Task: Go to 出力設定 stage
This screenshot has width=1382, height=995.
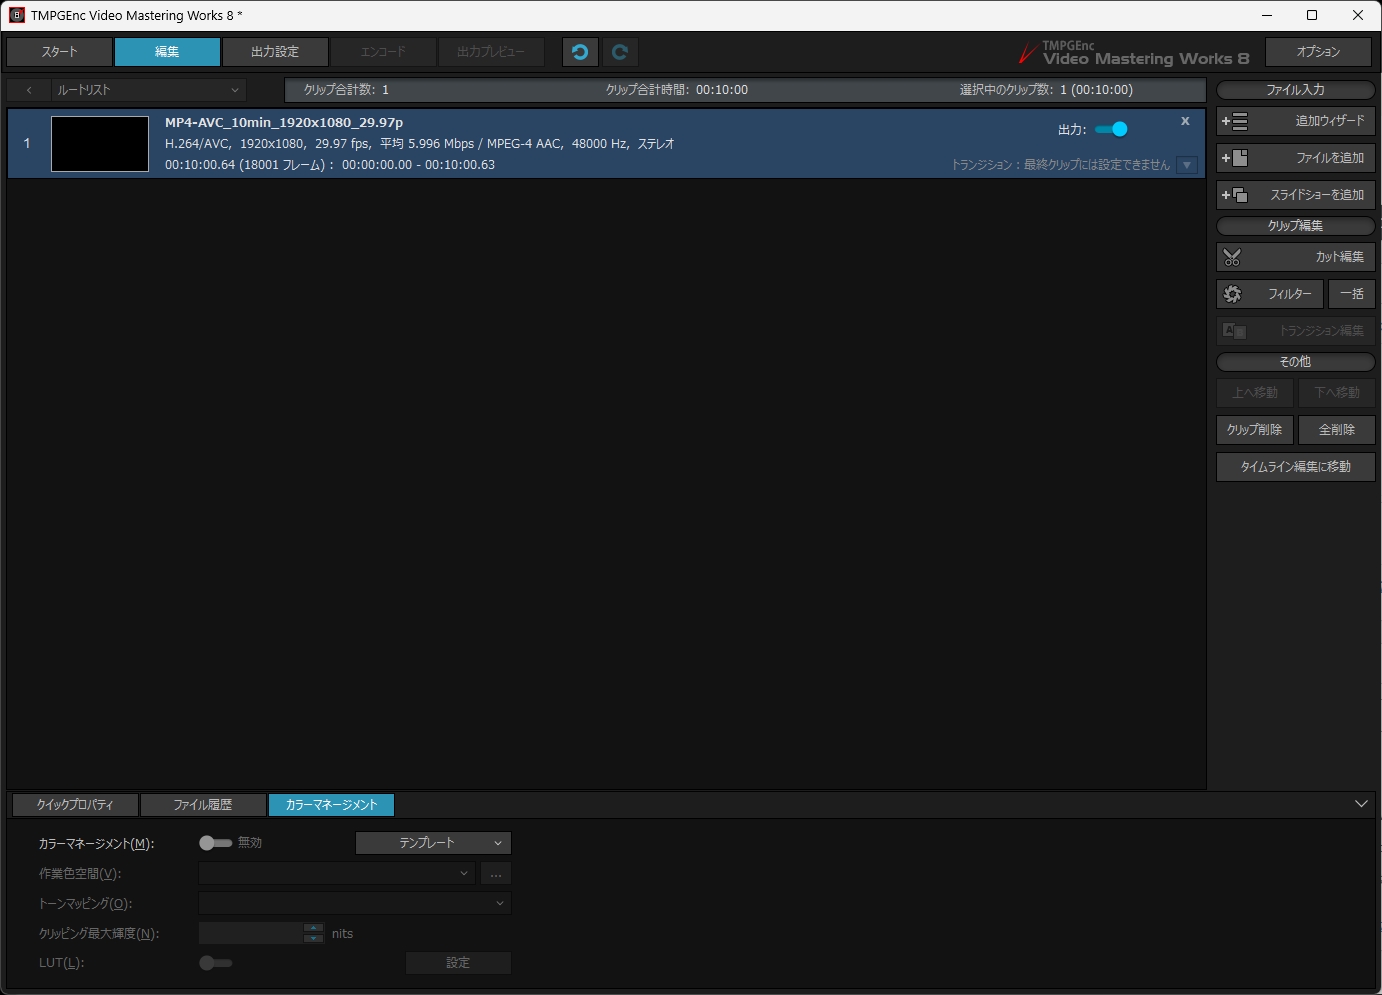Action: 275,52
